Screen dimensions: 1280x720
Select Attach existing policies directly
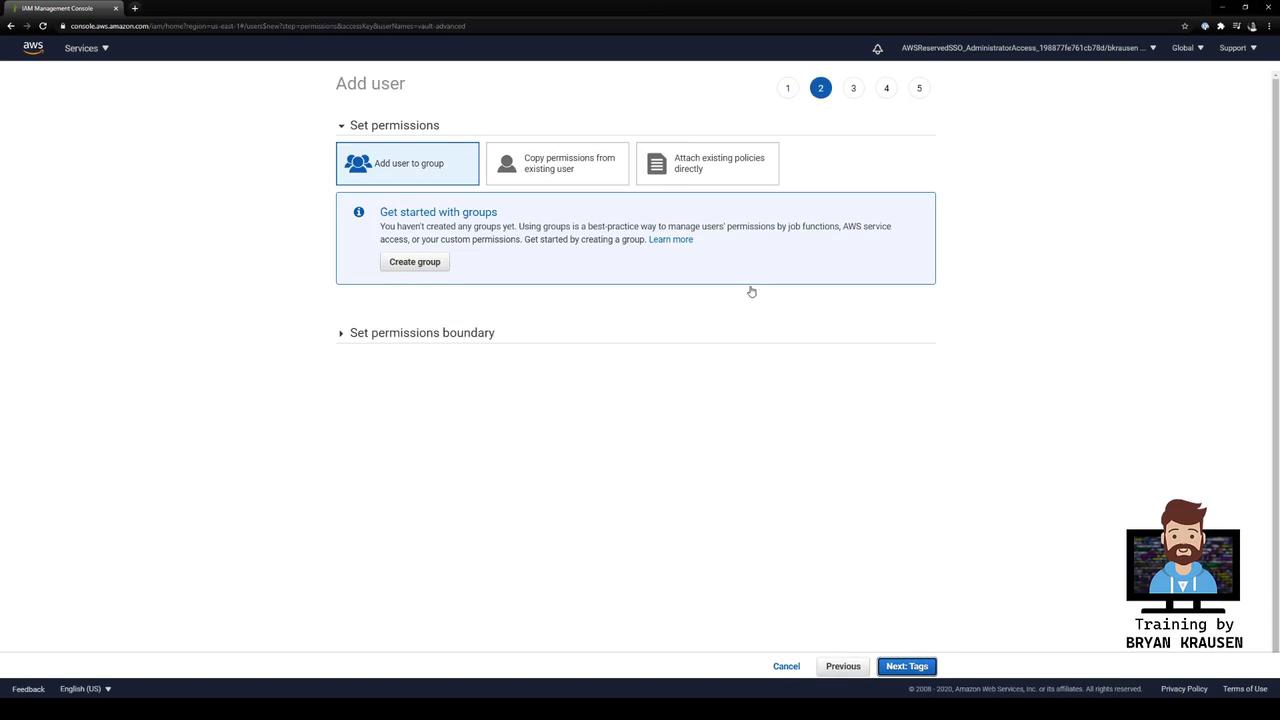coord(707,164)
